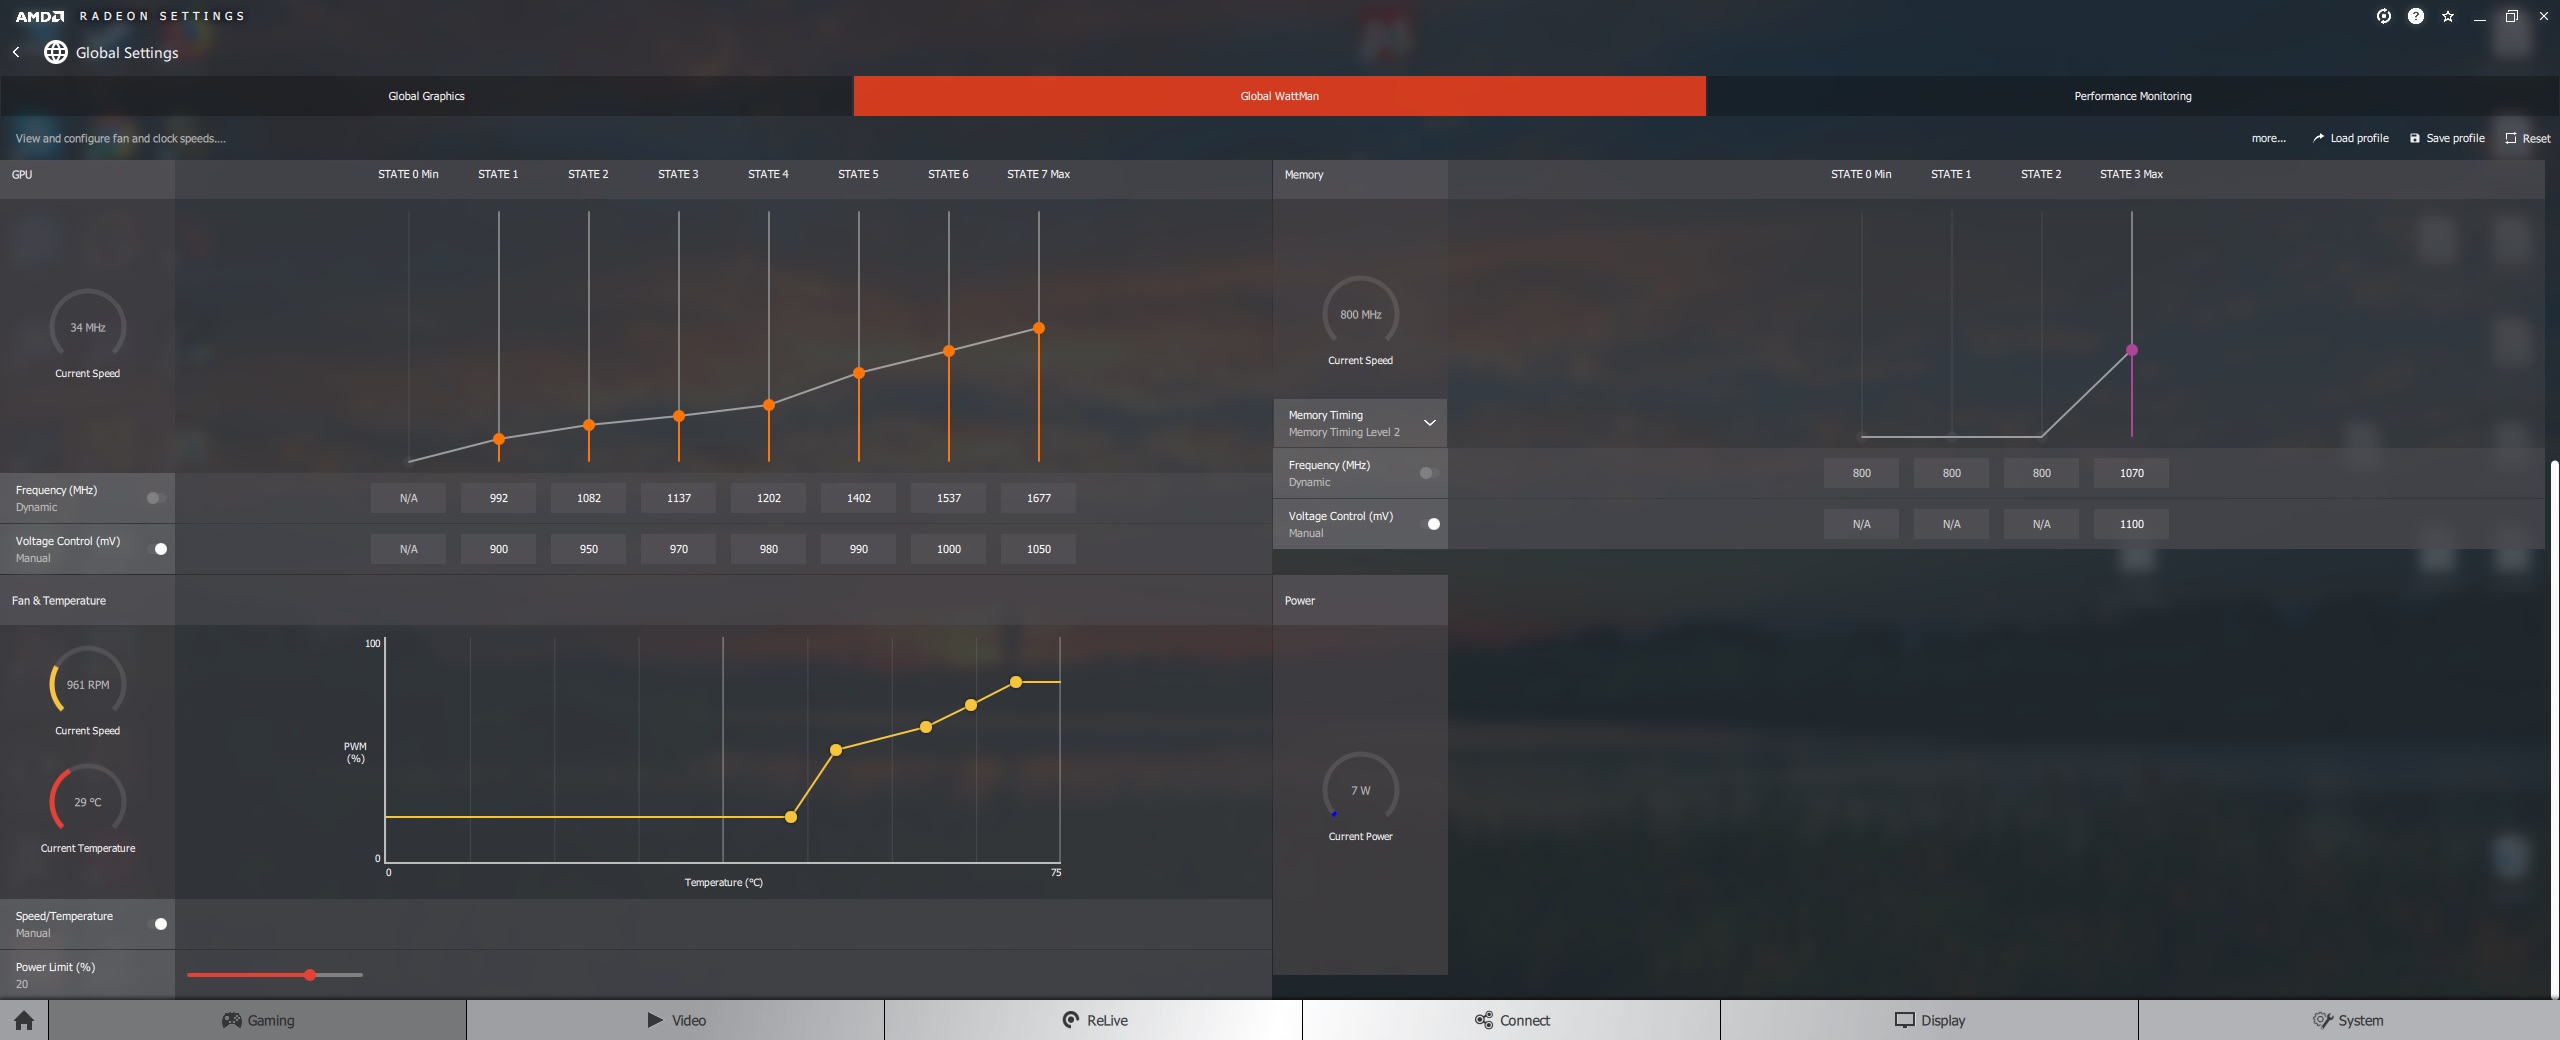Image resolution: width=2560 pixels, height=1040 pixels.
Task: Click GPU State 5 voltage field 990
Action: click(859, 549)
